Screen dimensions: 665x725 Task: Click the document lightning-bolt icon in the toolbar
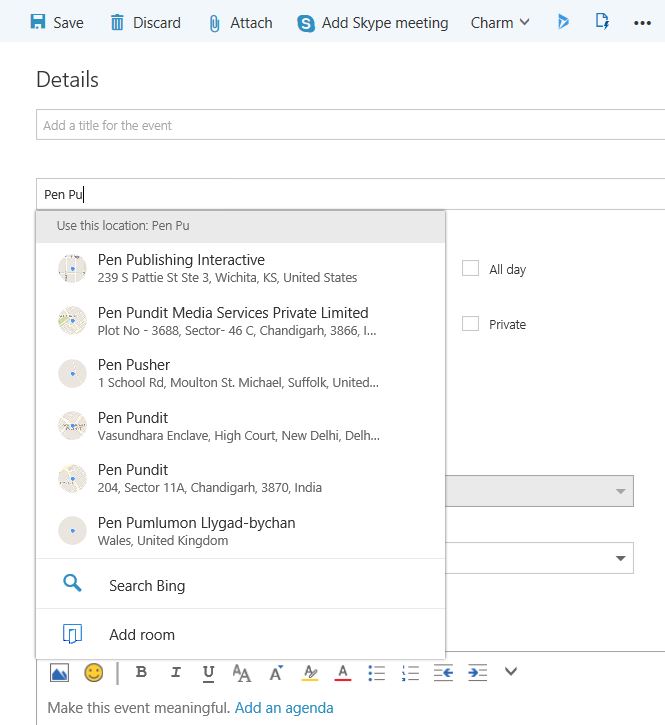(x=602, y=21)
